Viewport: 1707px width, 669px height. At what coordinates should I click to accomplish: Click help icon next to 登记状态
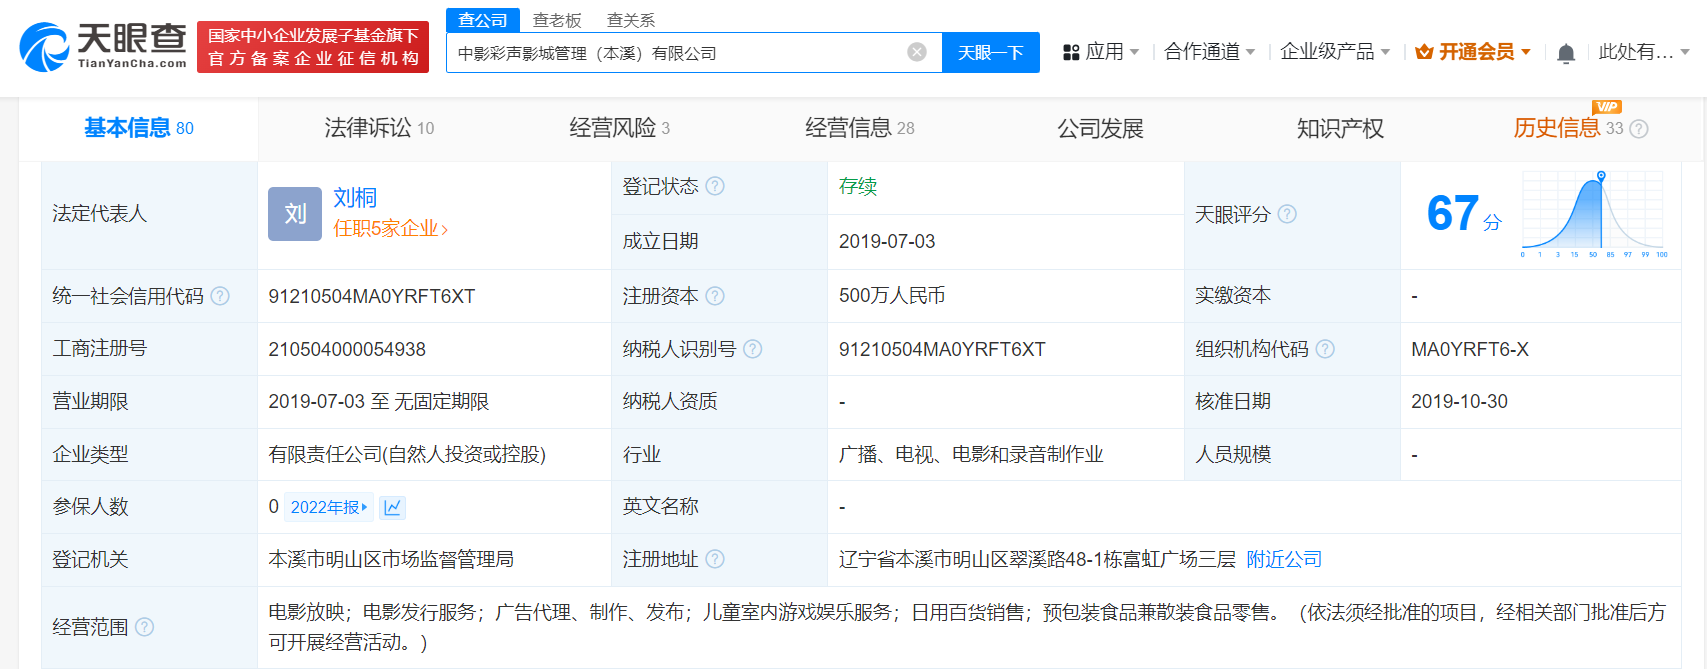coord(715,186)
